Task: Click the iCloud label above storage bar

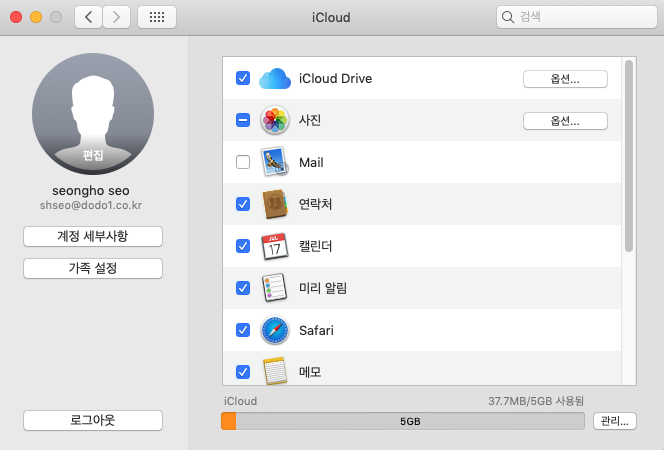Action: click(x=240, y=401)
